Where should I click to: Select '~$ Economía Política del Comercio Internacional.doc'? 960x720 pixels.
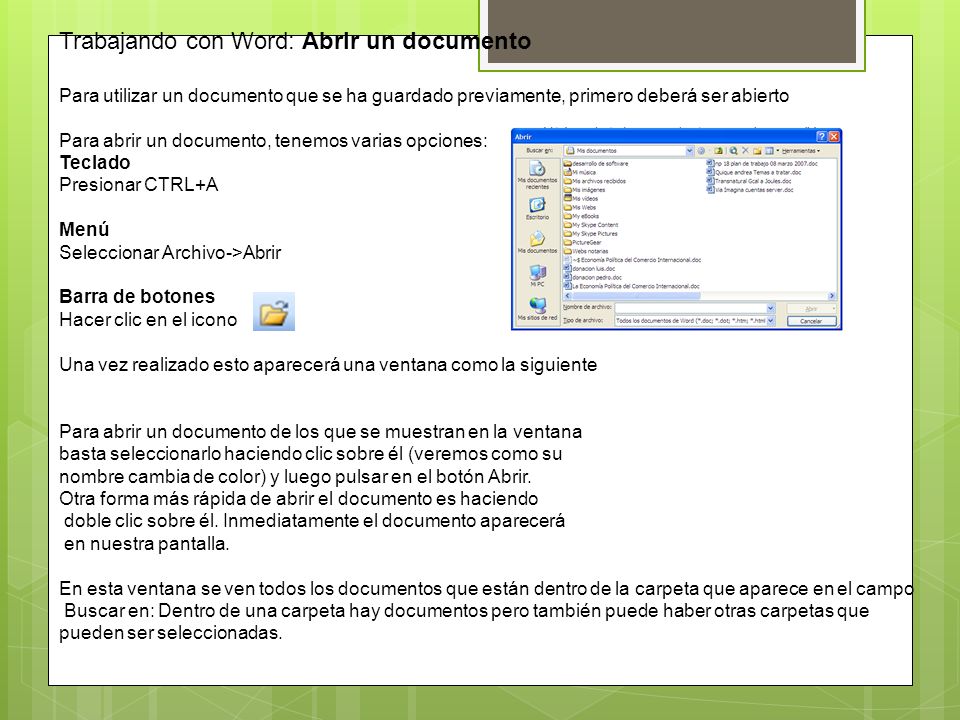(632, 260)
